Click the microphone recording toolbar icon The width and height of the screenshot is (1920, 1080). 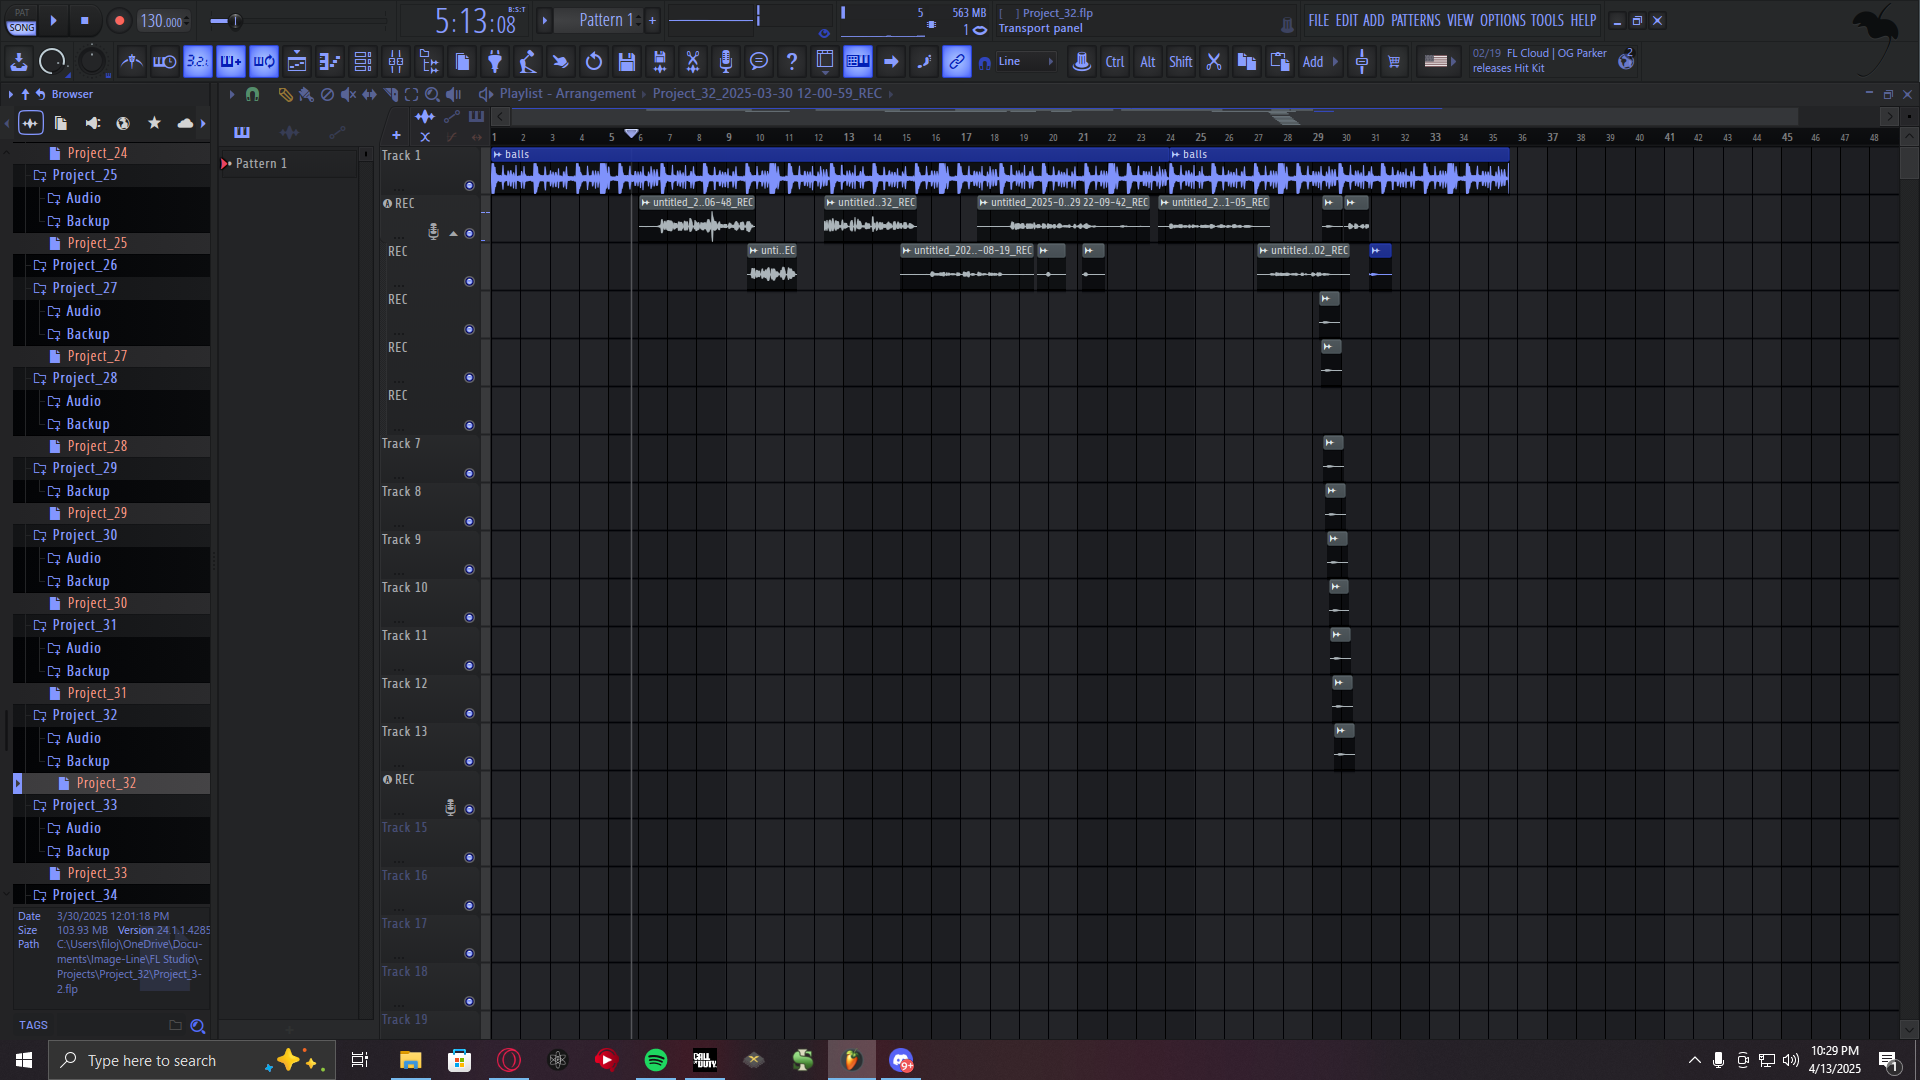(726, 62)
